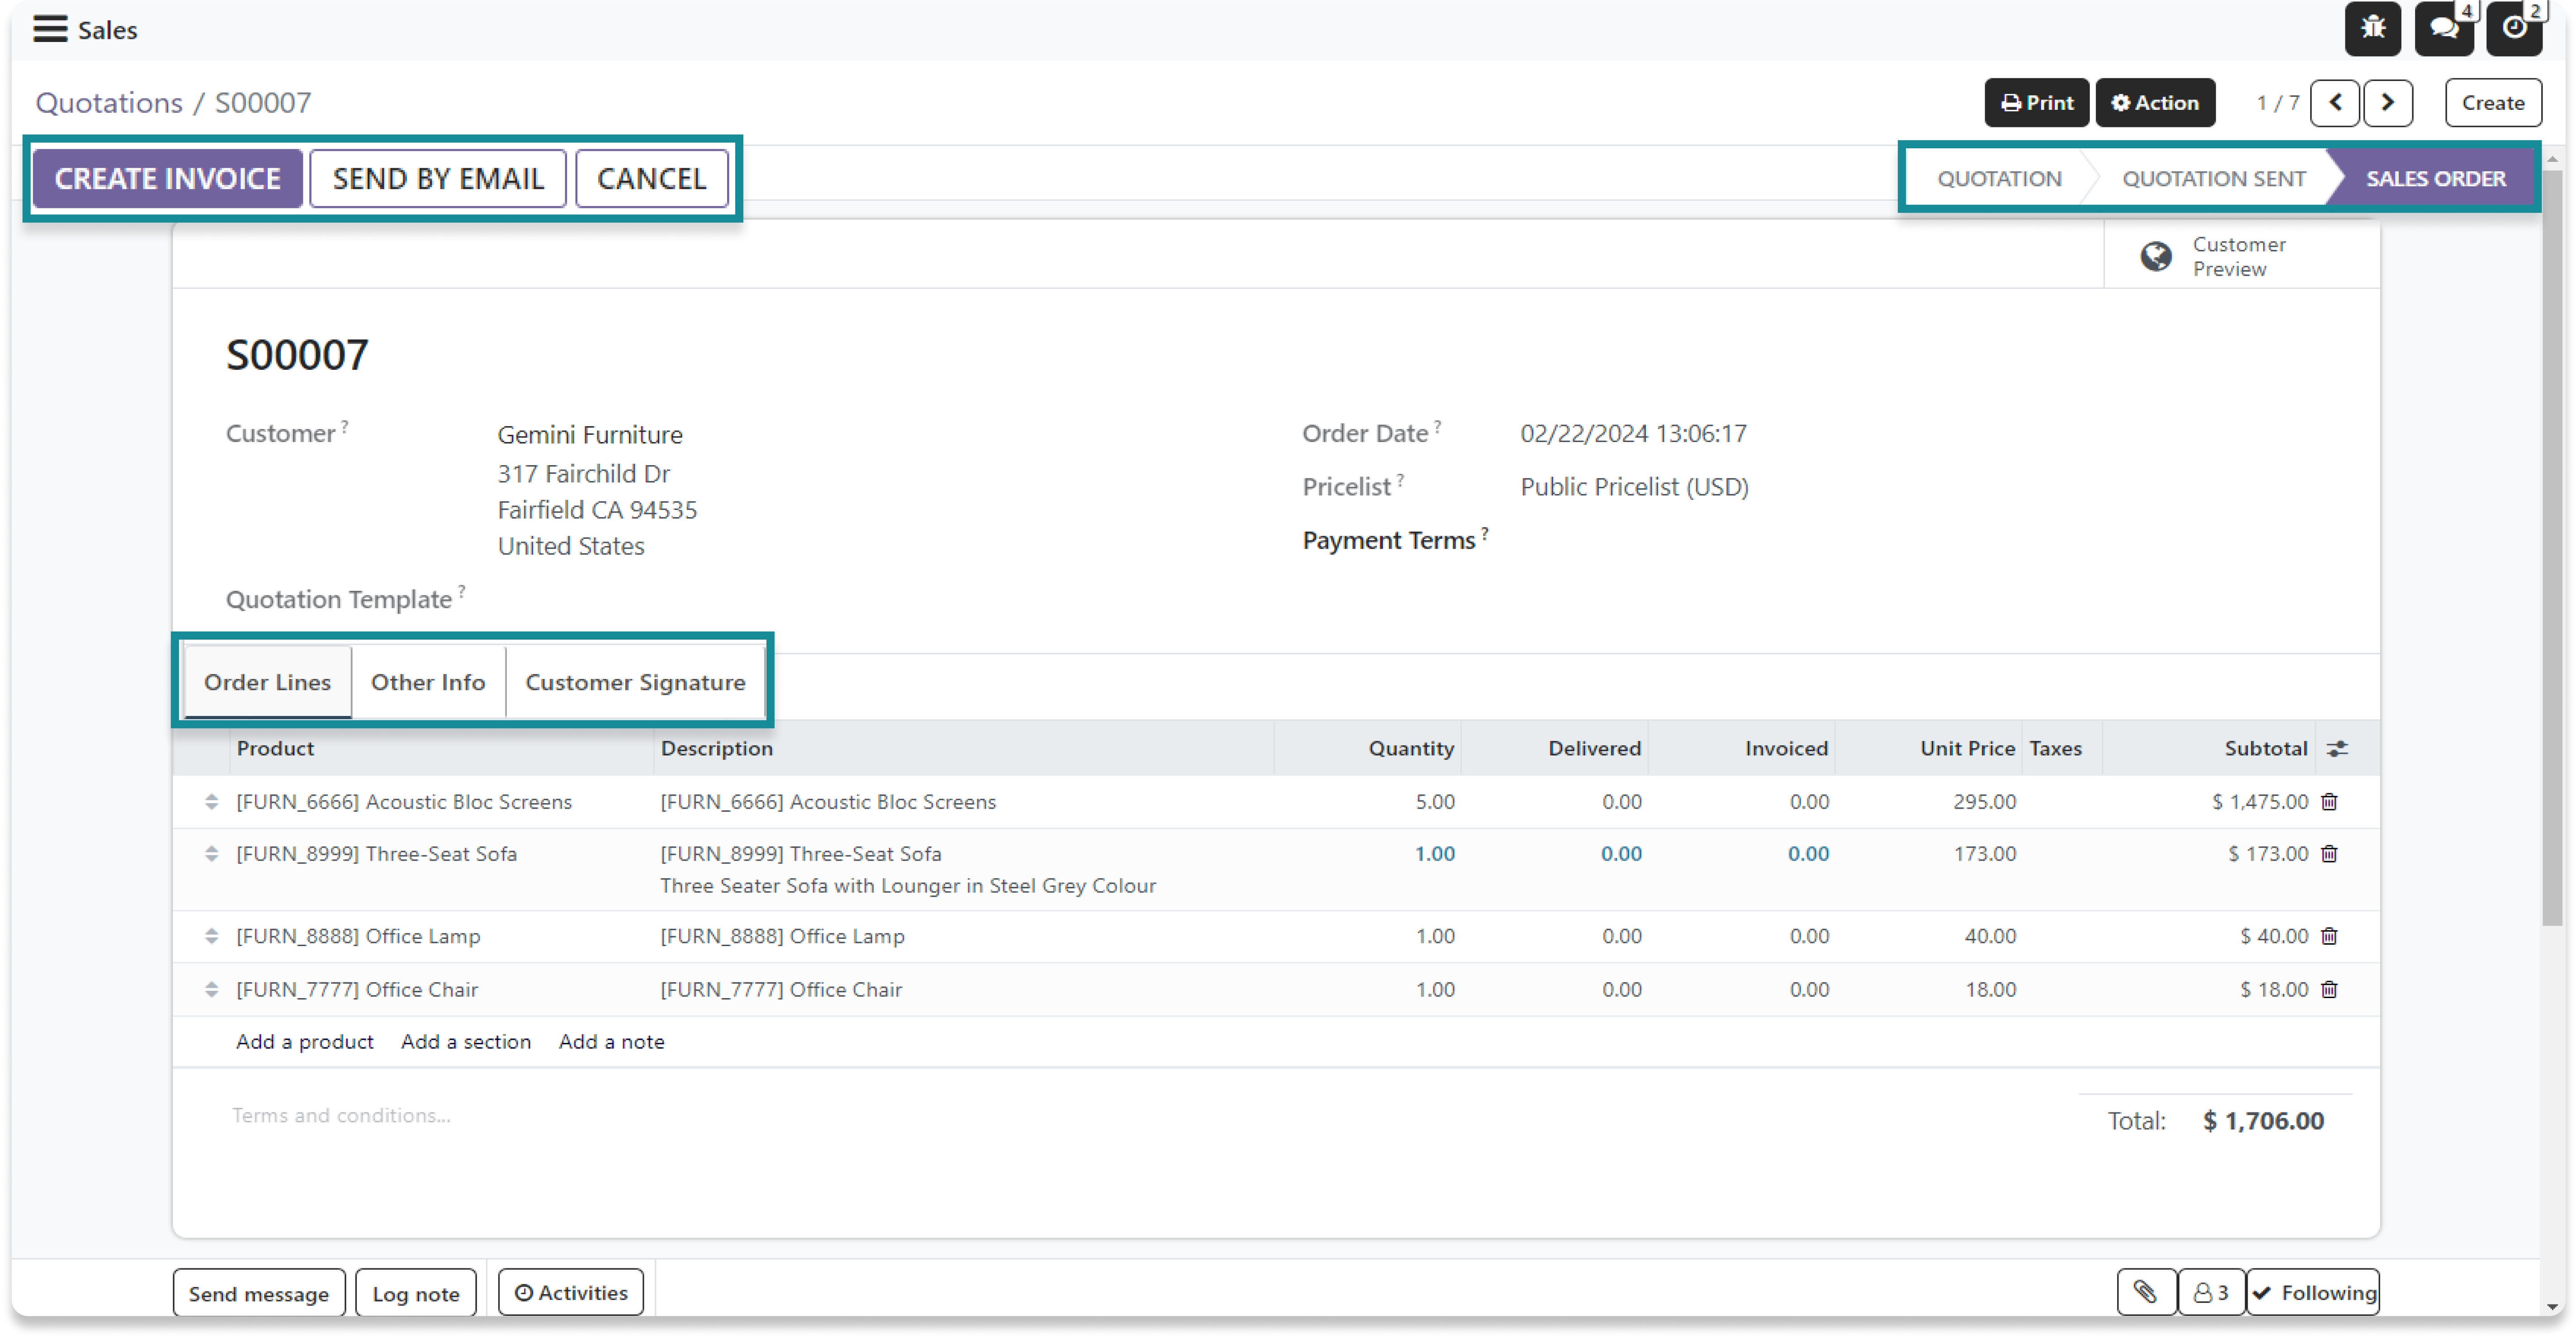Open the Print menu
The image size is (2576, 1338).
pyautogui.click(x=2036, y=103)
